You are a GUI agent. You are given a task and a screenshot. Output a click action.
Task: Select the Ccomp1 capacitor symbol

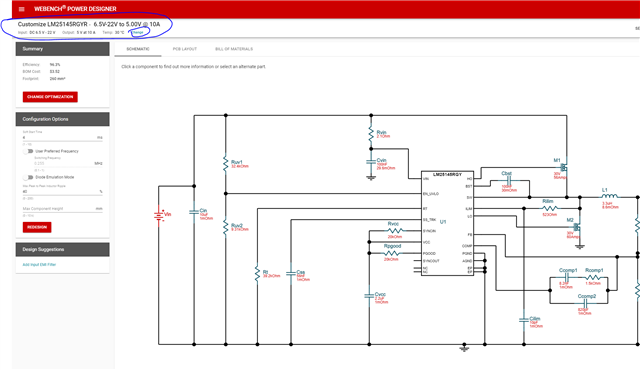tap(566, 277)
